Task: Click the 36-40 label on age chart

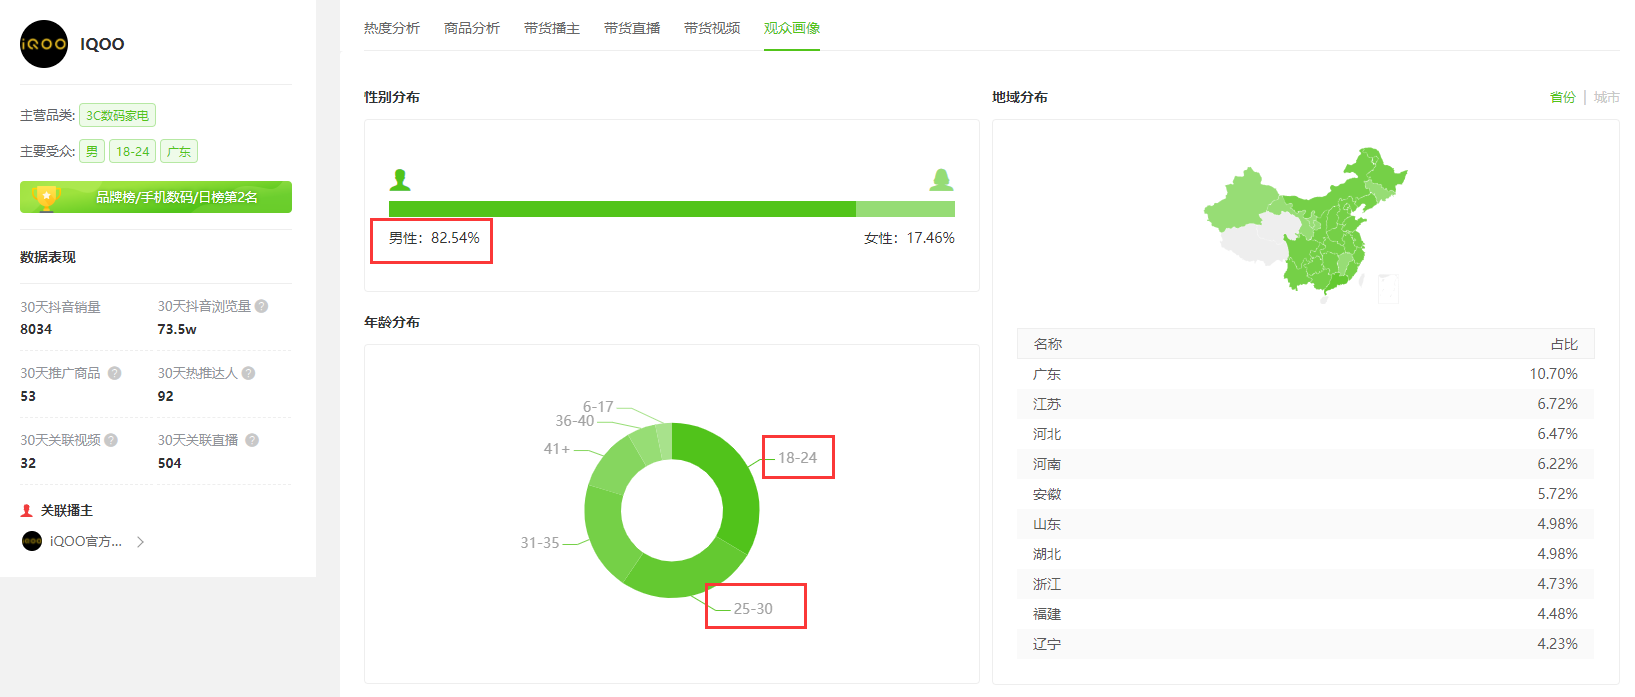Action: pyautogui.click(x=575, y=421)
